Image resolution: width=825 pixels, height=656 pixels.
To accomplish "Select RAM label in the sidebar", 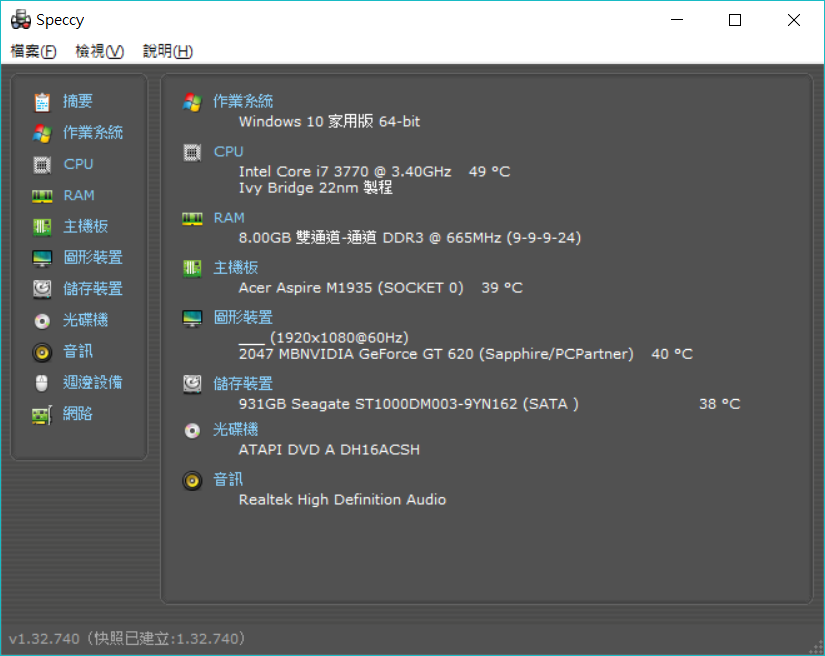I will (x=79, y=195).
